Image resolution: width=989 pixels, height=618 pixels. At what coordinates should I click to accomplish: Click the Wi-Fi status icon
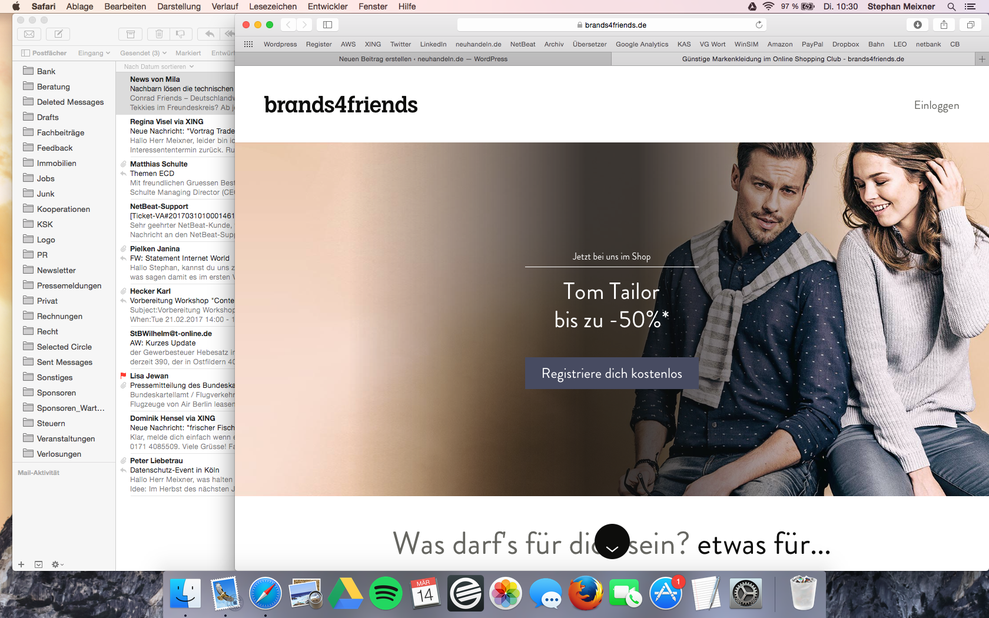768,6
